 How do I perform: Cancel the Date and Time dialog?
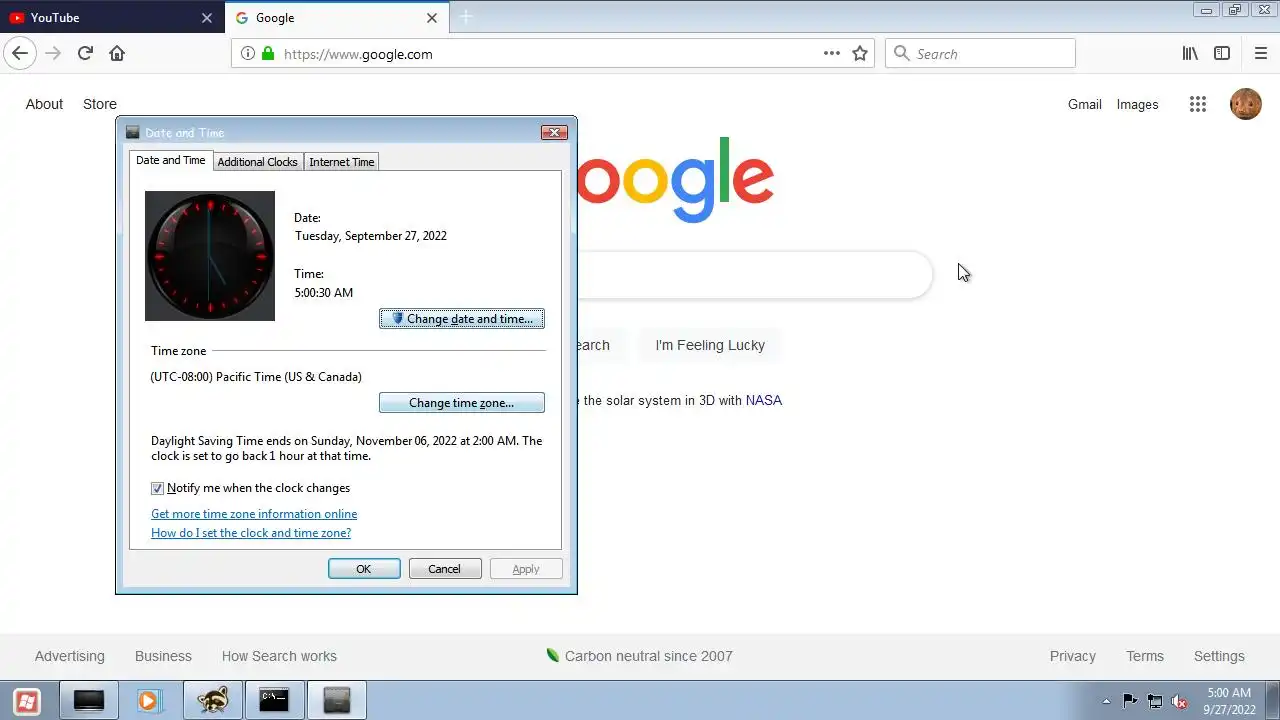(445, 569)
